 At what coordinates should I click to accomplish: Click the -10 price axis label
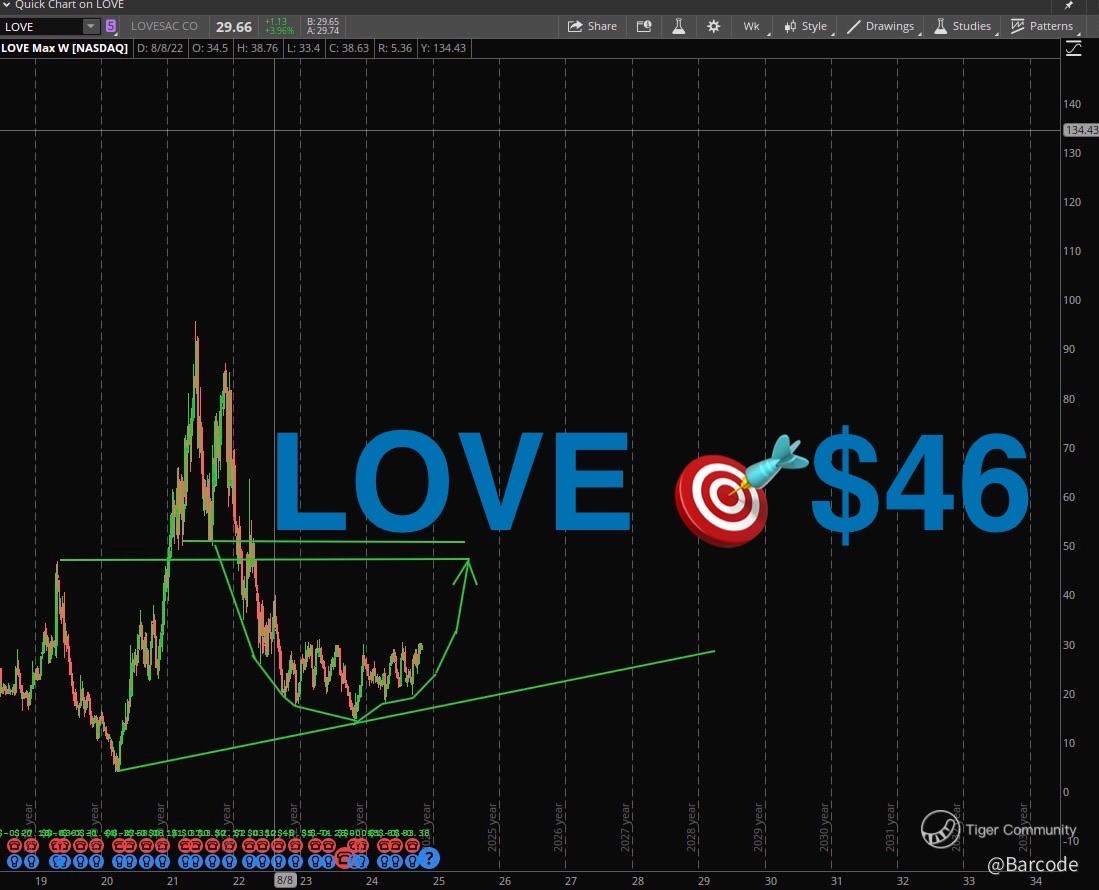click(1069, 841)
